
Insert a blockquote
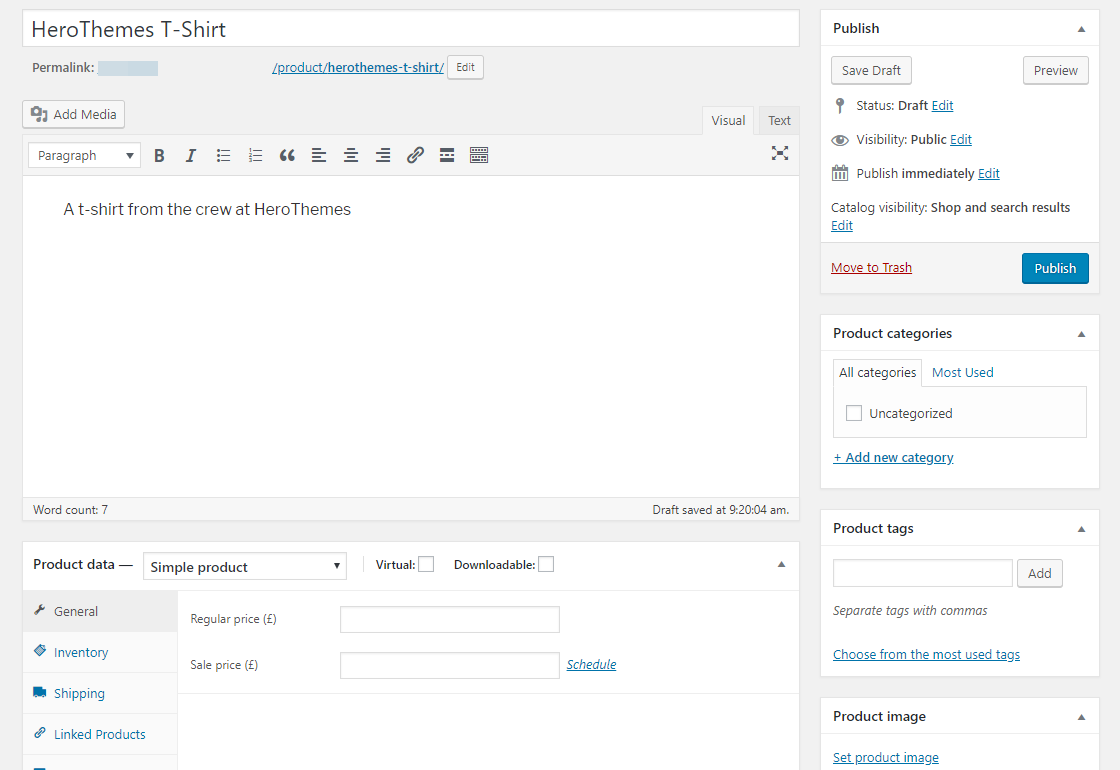click(287, 155)
